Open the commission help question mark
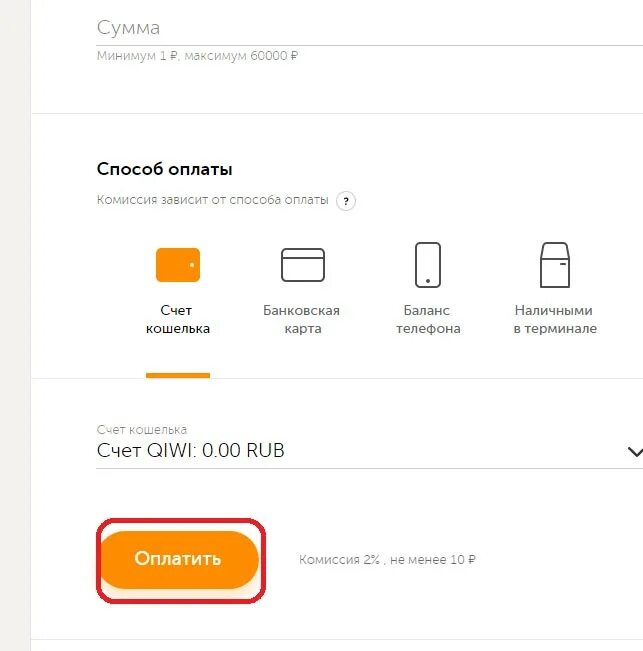Image resolution: width=643 pixels, height=651 pixels. coord(346,201)
